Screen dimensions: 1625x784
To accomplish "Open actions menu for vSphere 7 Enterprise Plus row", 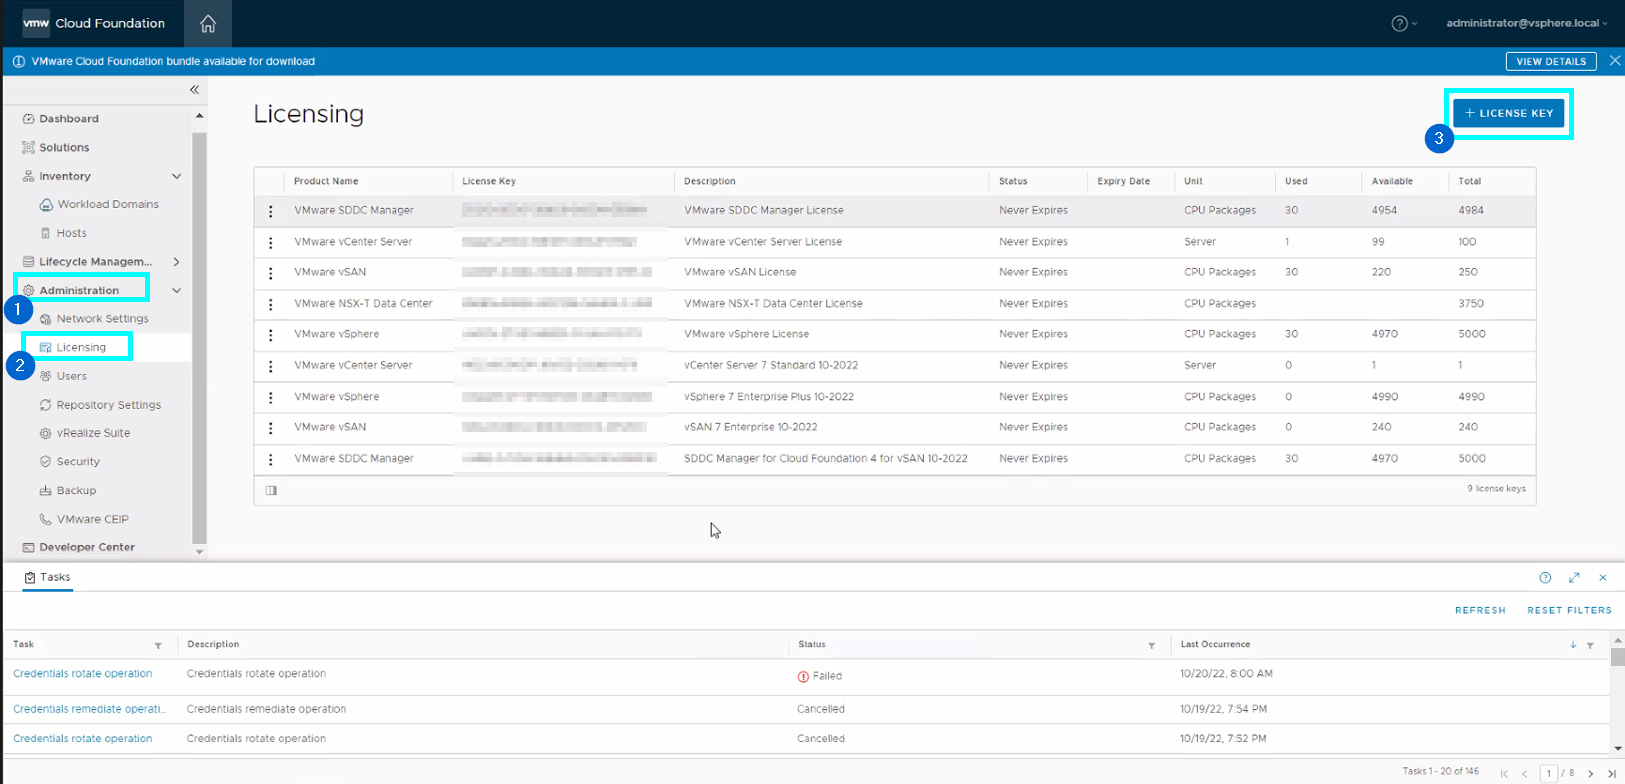I will pos(270,397).
